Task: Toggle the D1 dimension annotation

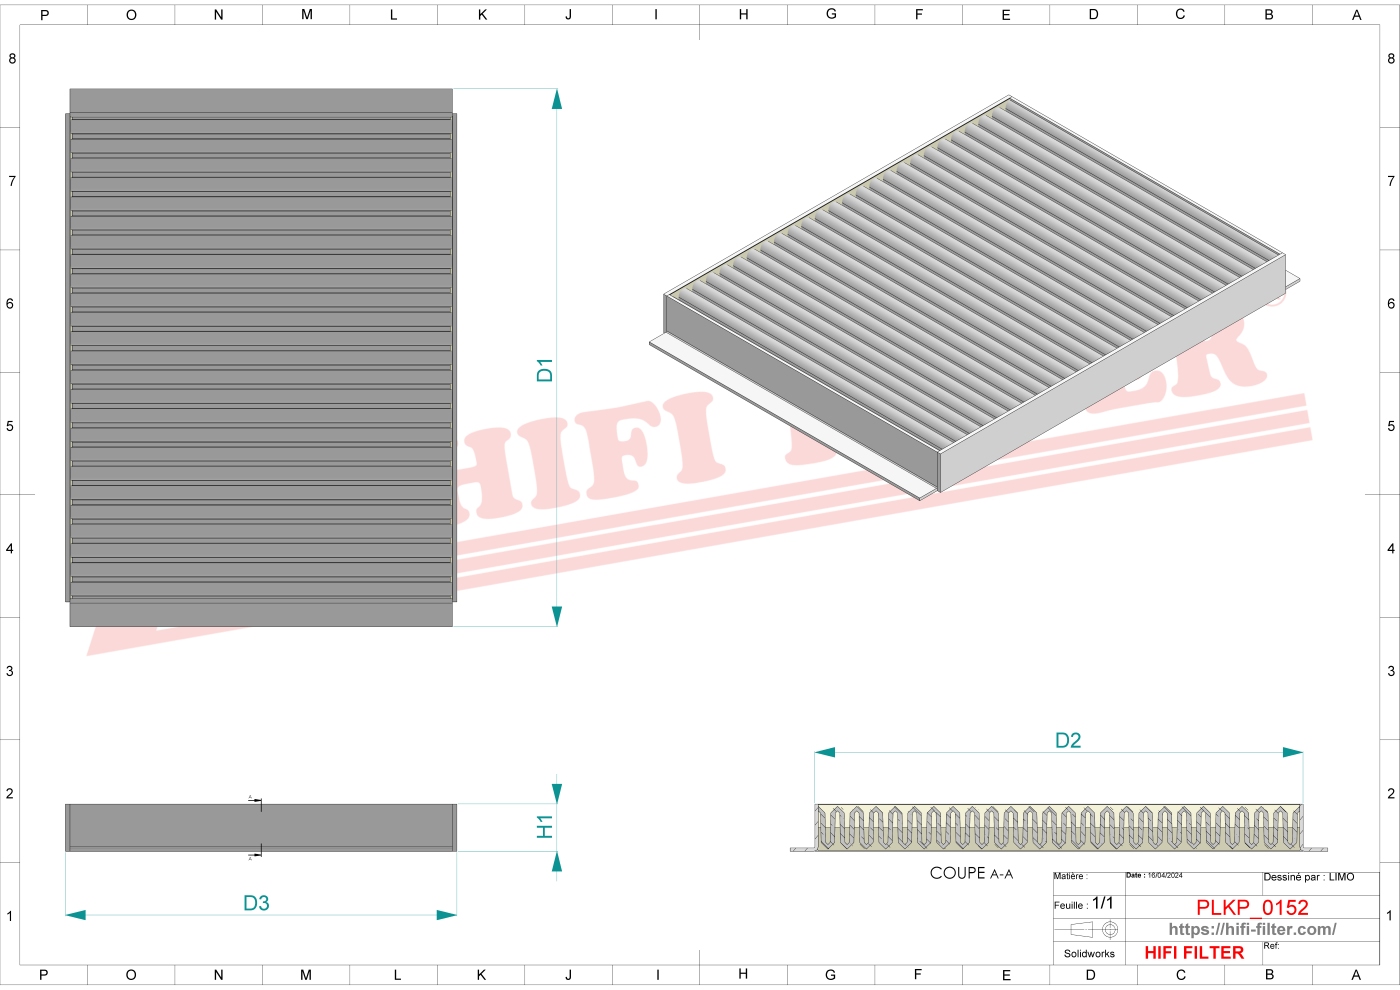Action: click(x=544, y=368)
